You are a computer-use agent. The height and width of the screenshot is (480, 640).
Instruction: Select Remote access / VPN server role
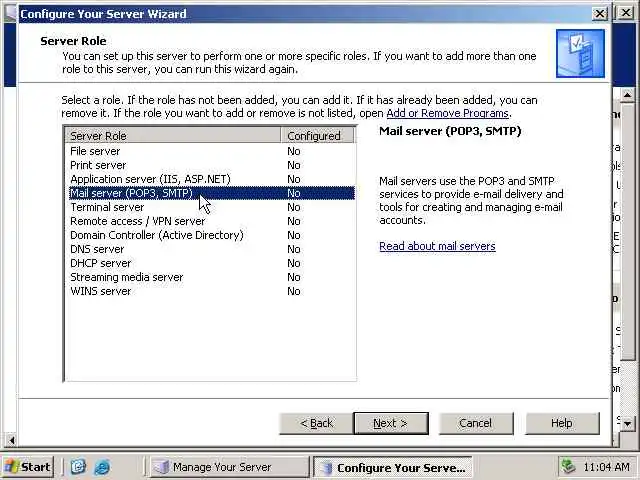click(211, 221)
